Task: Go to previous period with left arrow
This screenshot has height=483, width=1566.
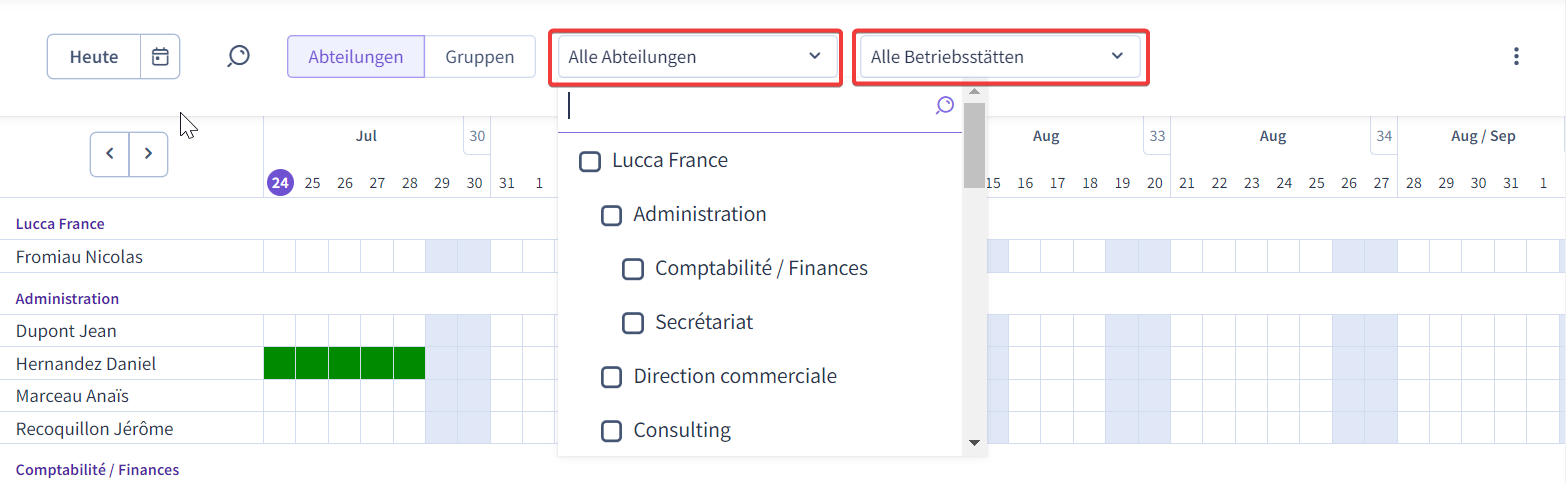Action: 110,154
